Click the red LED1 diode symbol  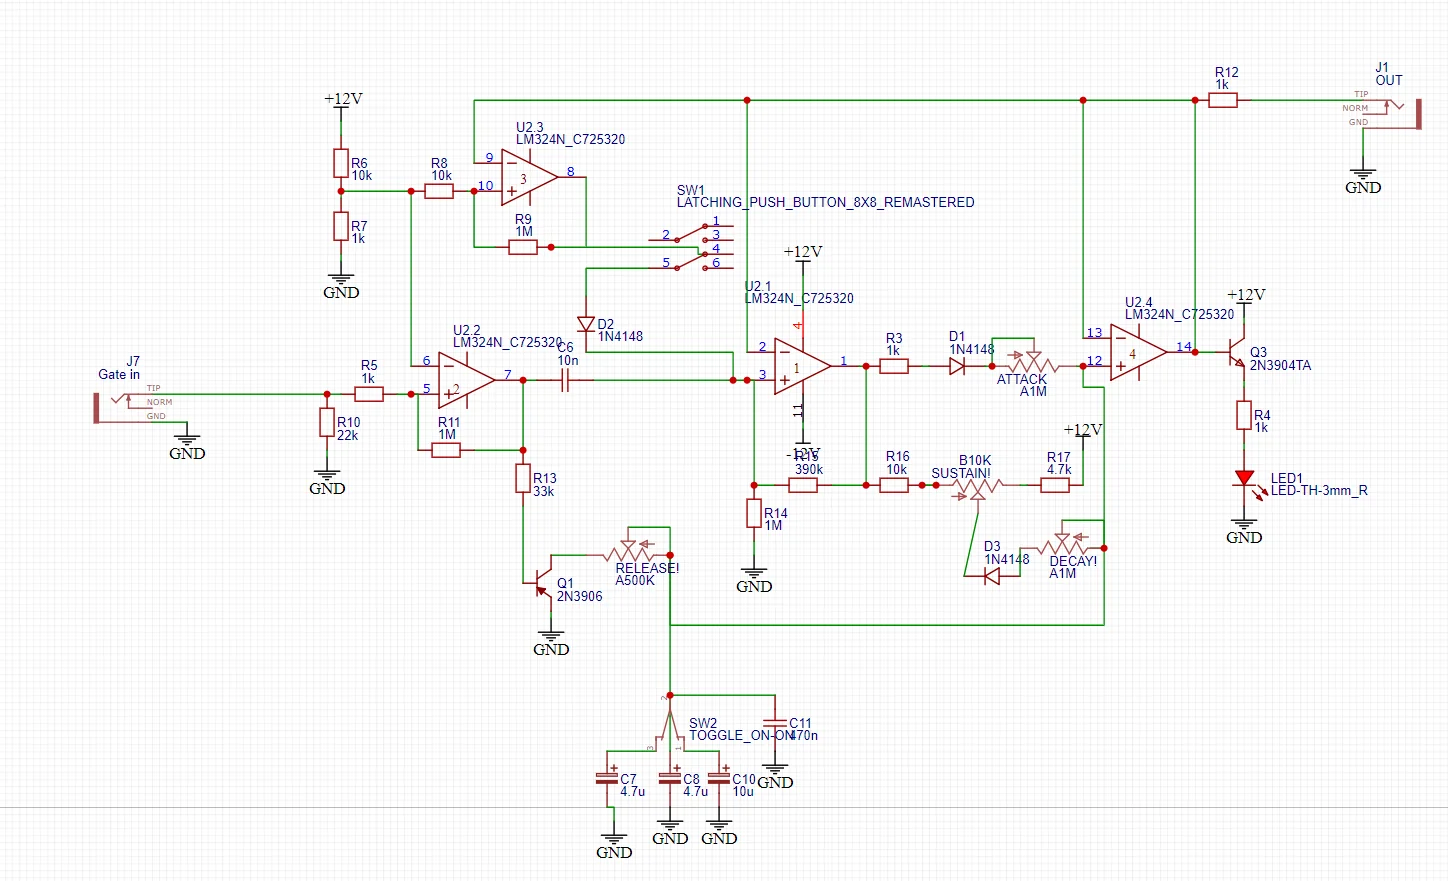[1244, 479]
